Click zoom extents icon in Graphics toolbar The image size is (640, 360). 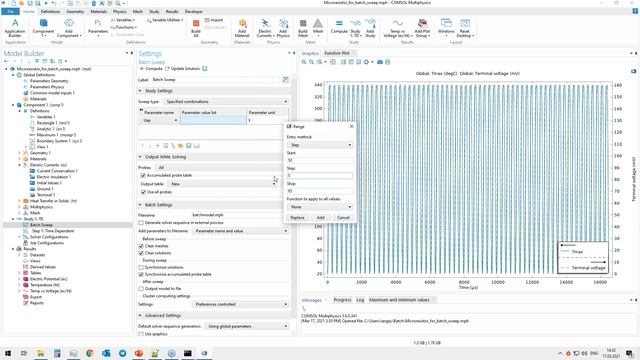333,62
